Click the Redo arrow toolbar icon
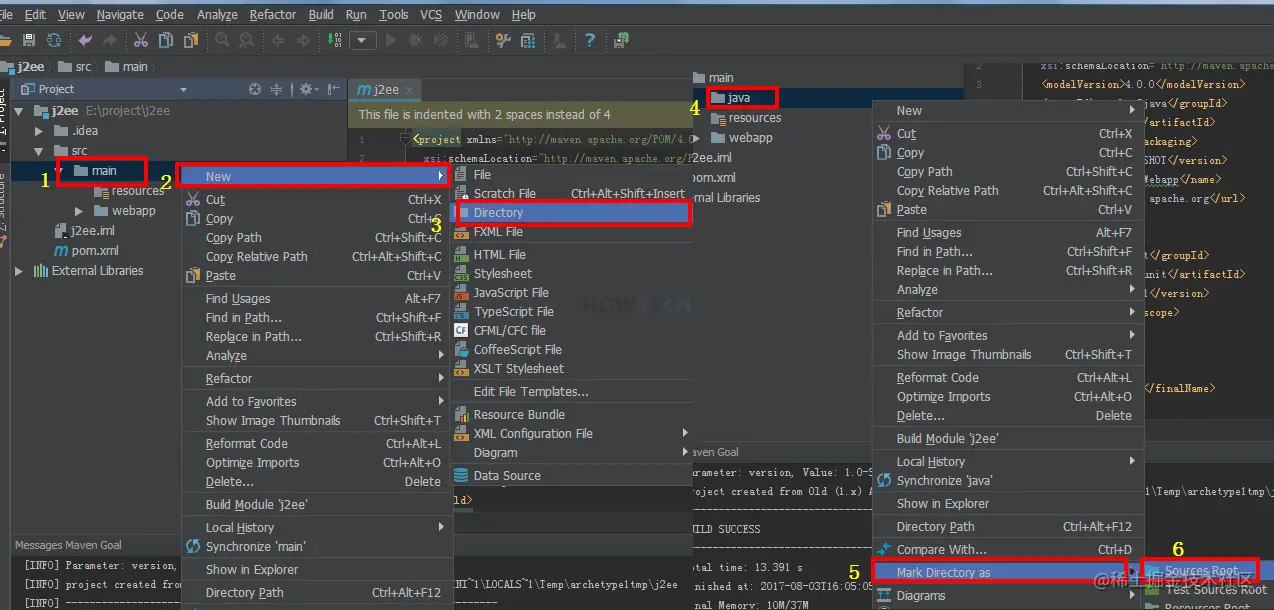Viewport: 1274px width, 610px height. tap(109, 40)
